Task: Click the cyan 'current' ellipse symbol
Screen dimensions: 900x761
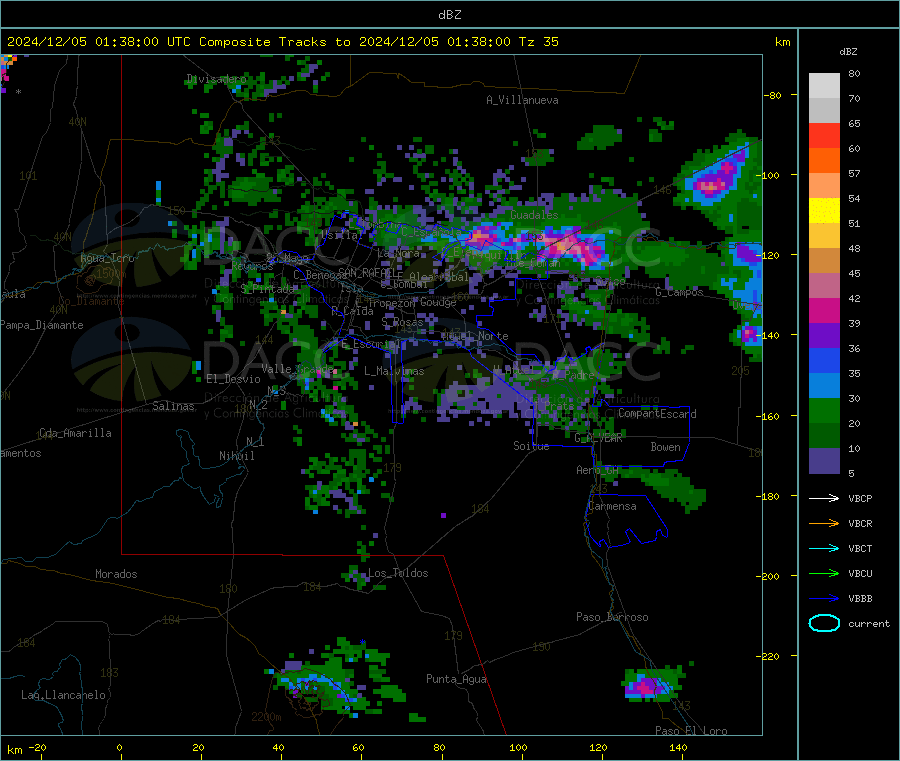Action: pyautogui.click(x=824, y=623)
